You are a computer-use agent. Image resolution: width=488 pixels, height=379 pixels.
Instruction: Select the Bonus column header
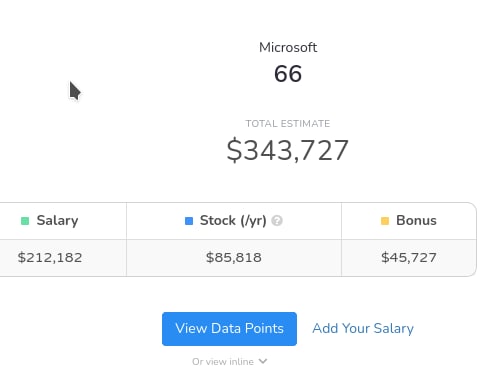pyautogui.click(x=409, y=221)
